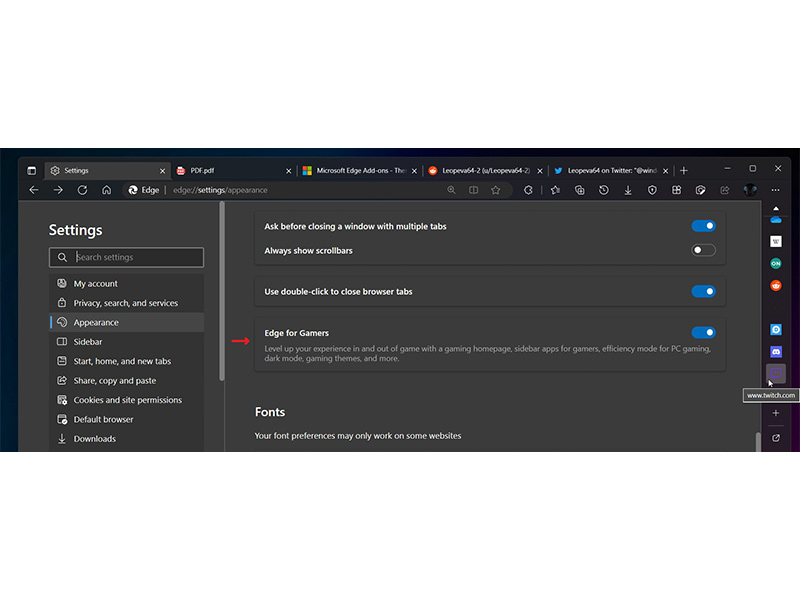Image resolution: width=800 pixels, height=600 pixels.
Task: Go forward using the forward arrow
Action: [58, 190]
